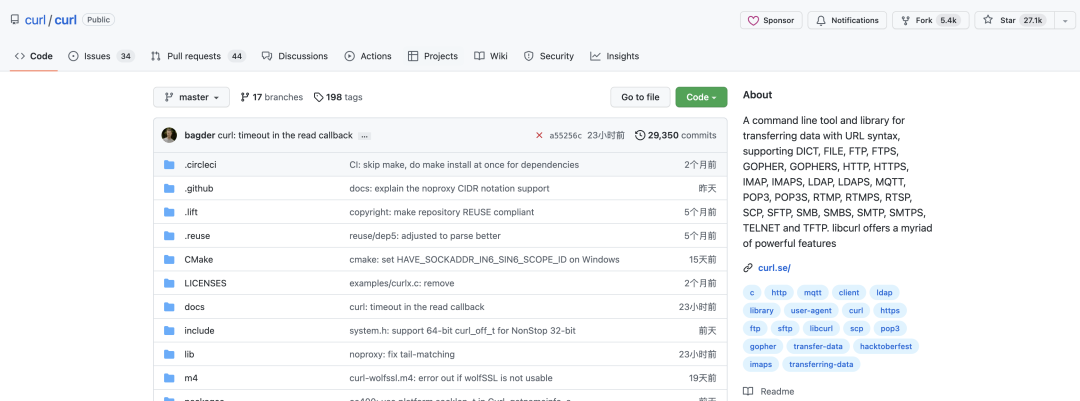Click the branch icon beside 17 branches

245,97
